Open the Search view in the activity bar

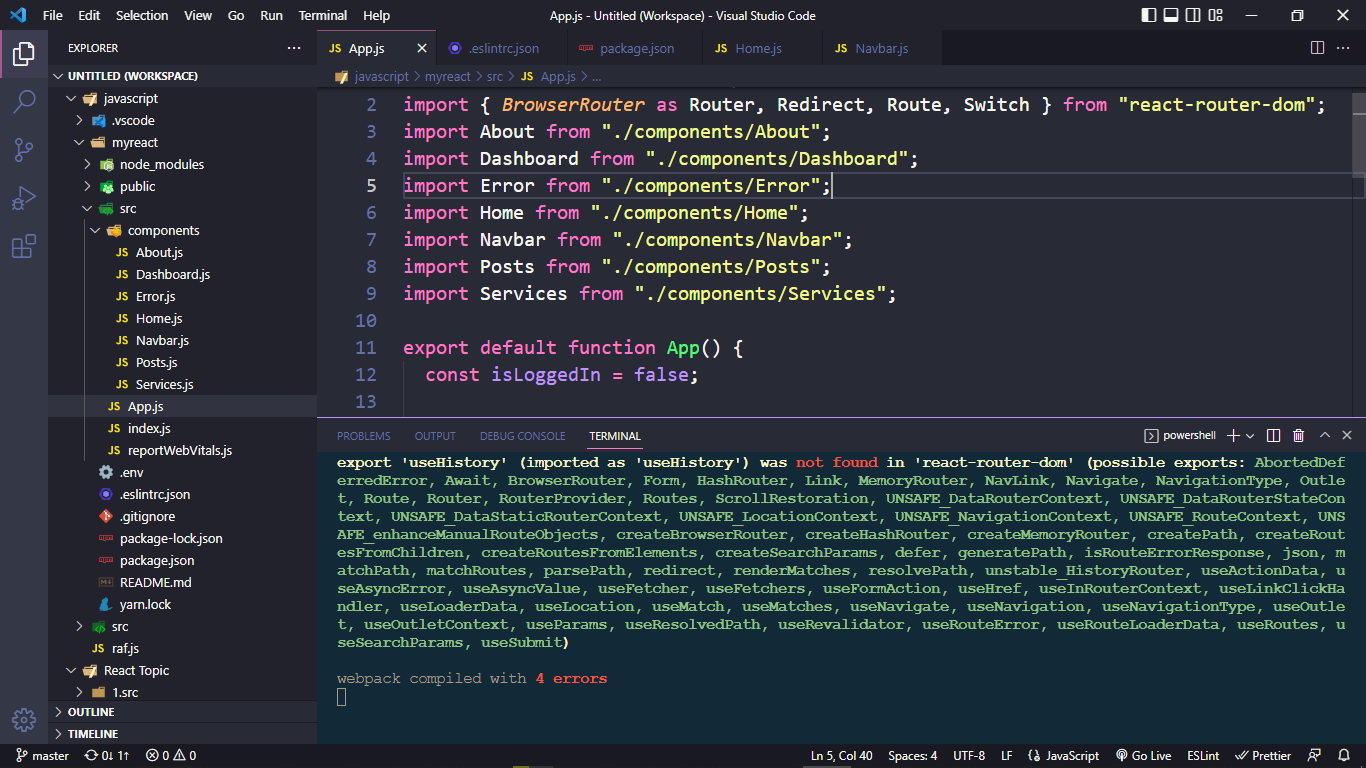pos(24,102)
